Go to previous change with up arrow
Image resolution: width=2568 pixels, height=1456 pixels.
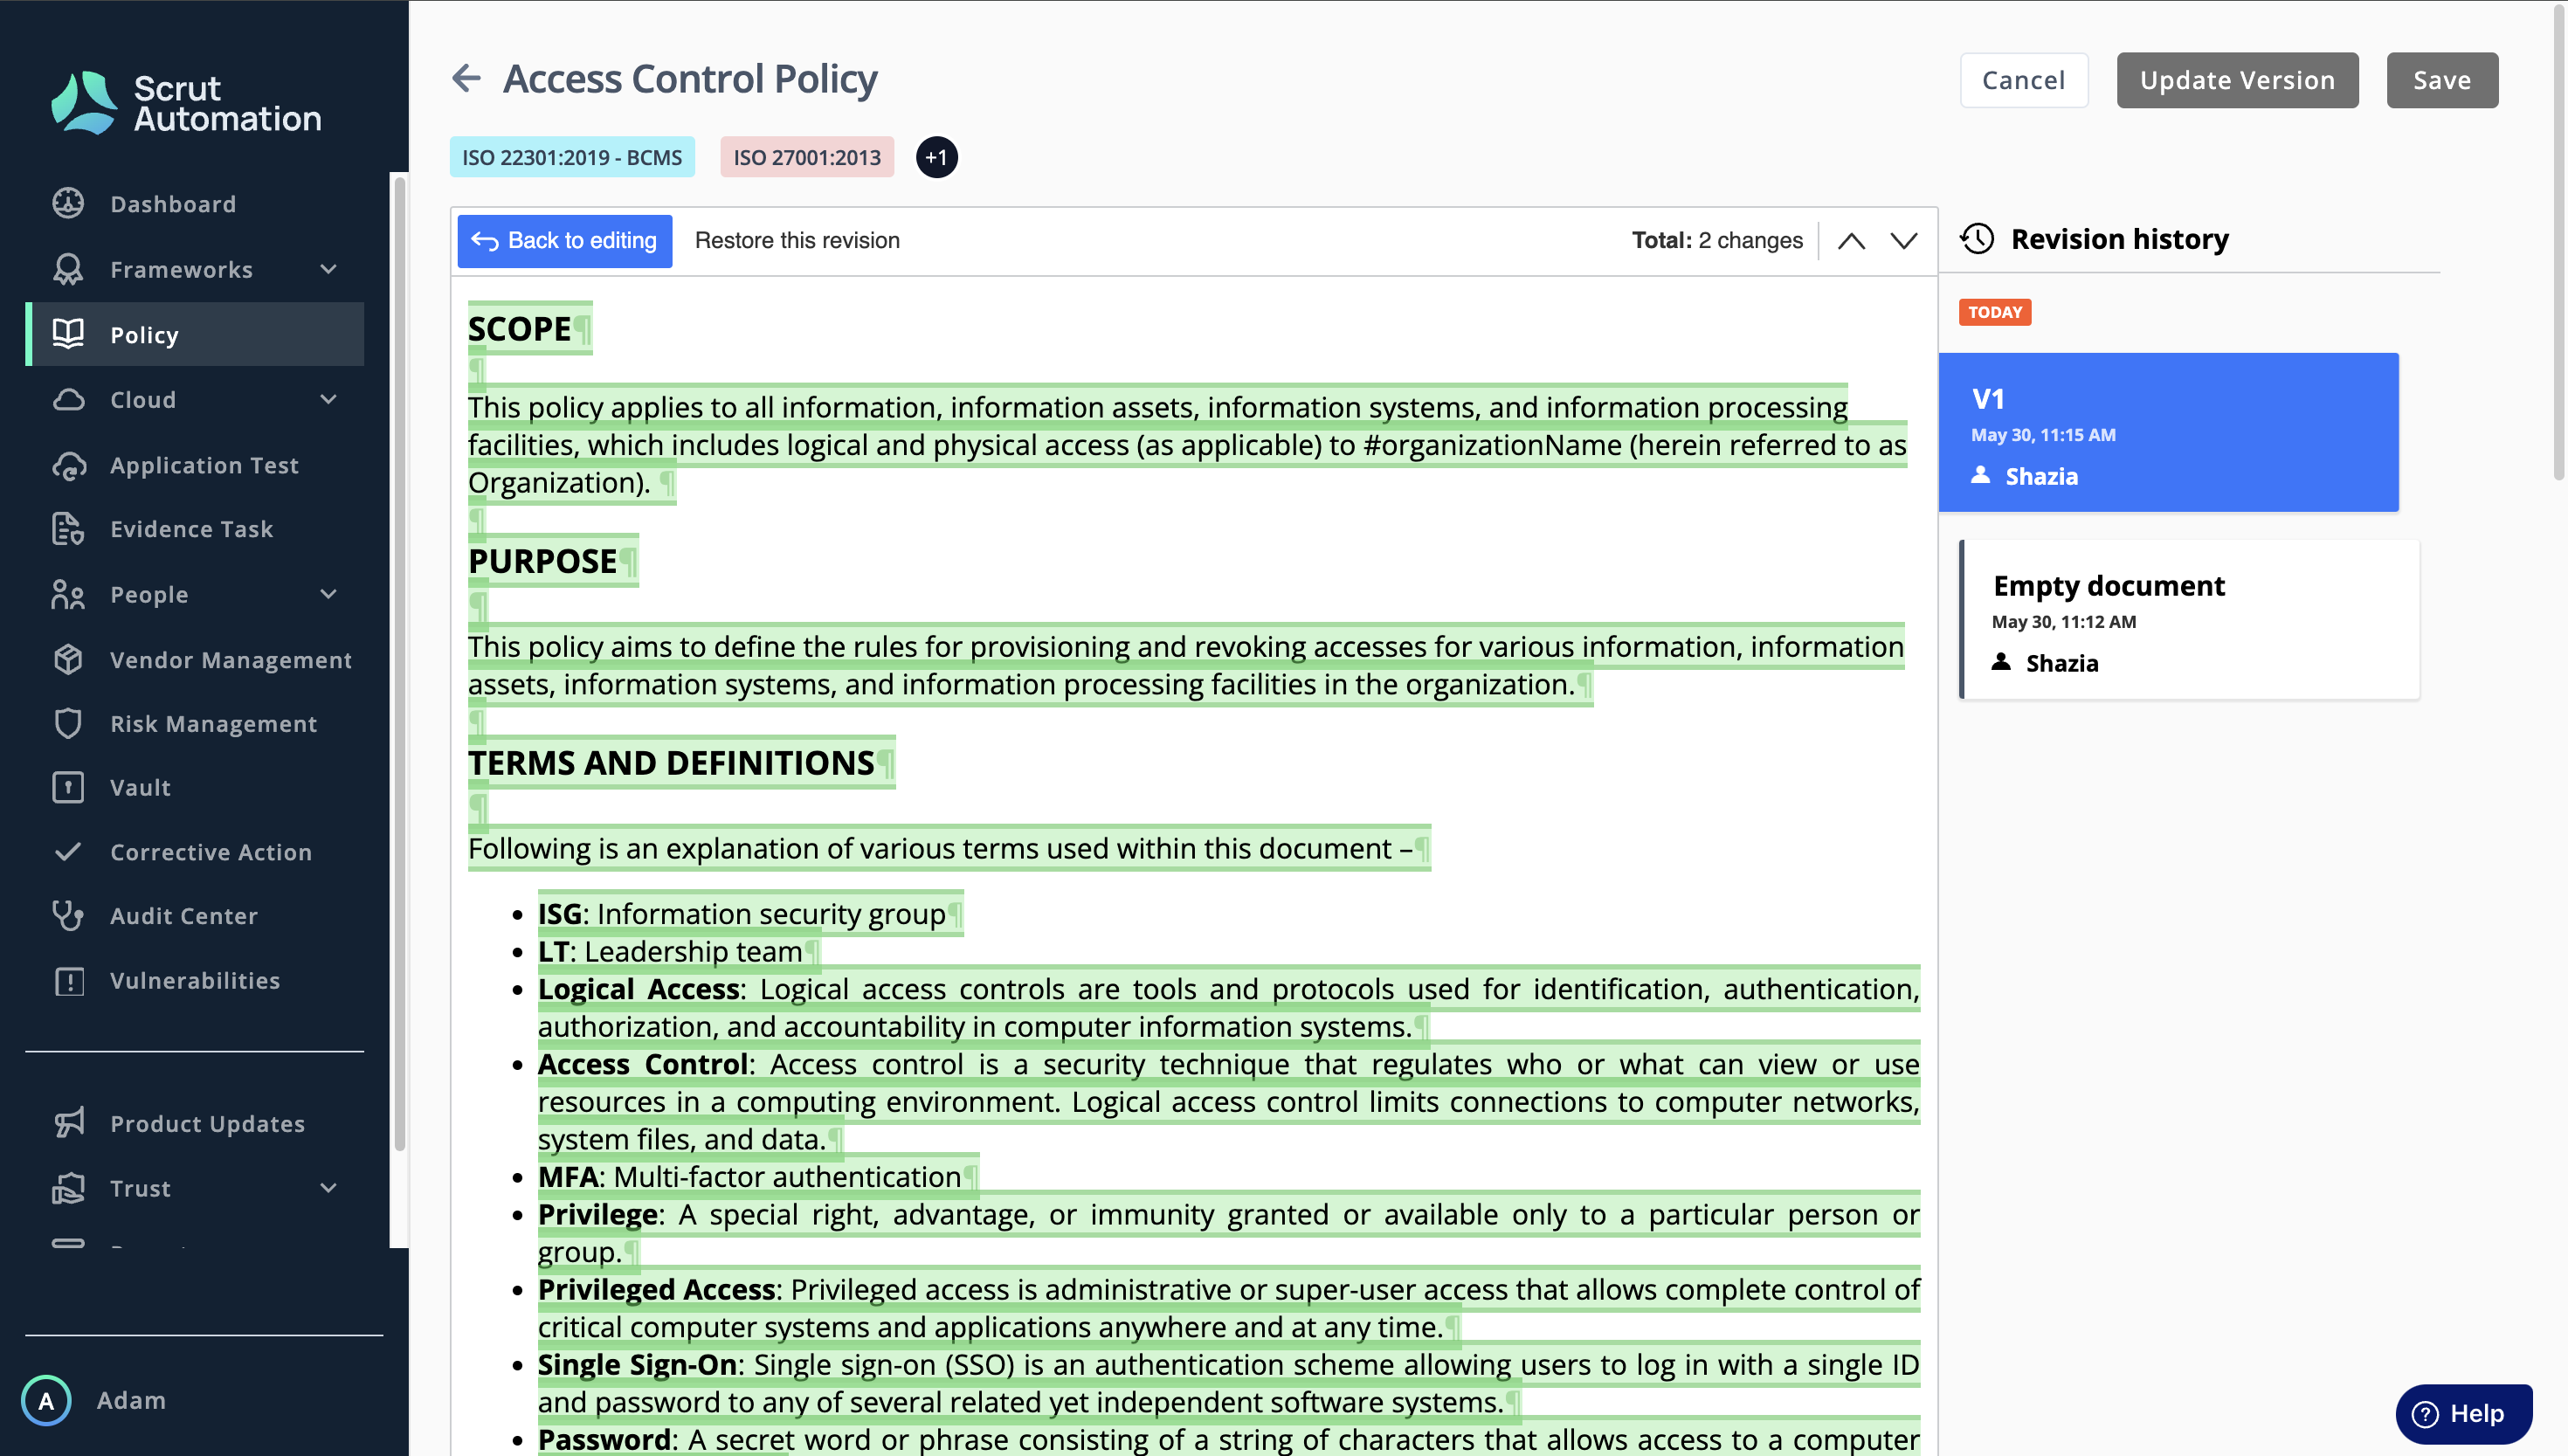[1852, 241]
